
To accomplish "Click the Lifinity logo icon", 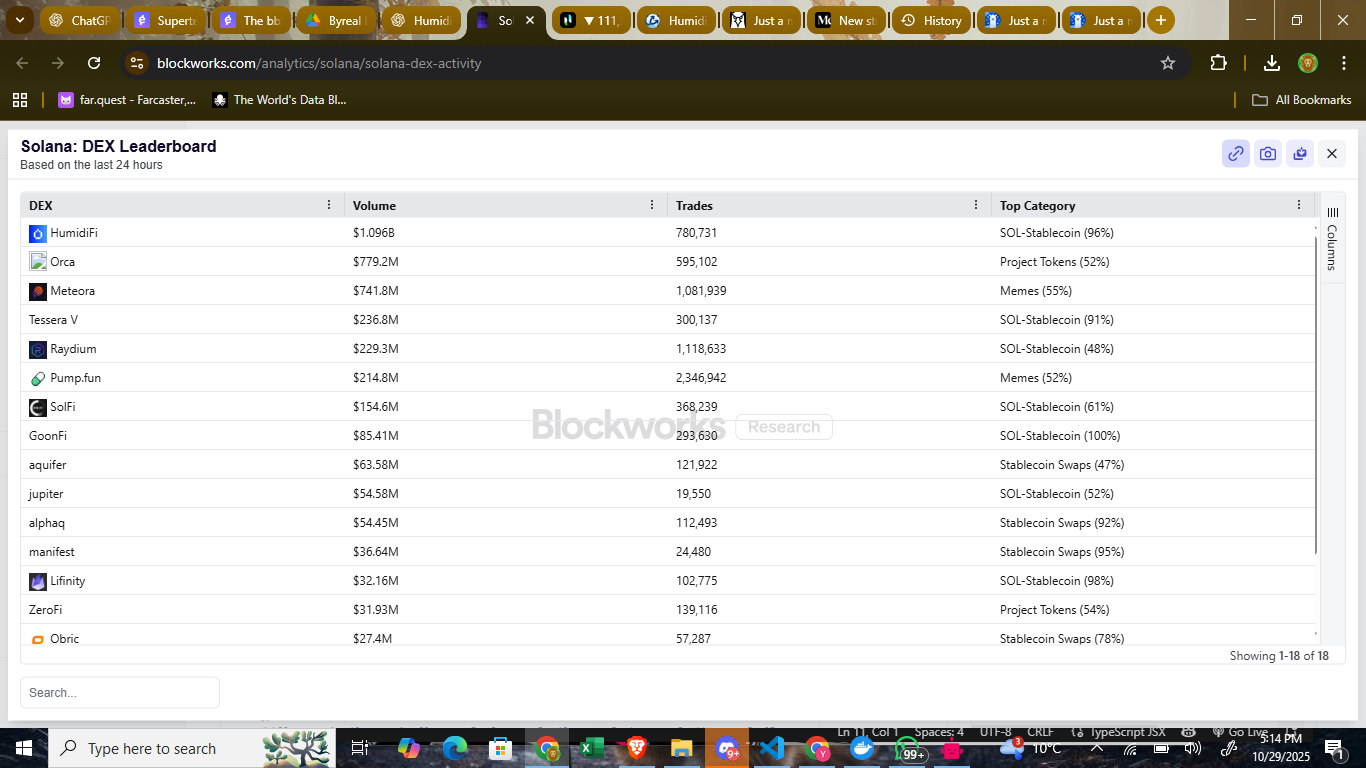I will click(x=38, y=581).
